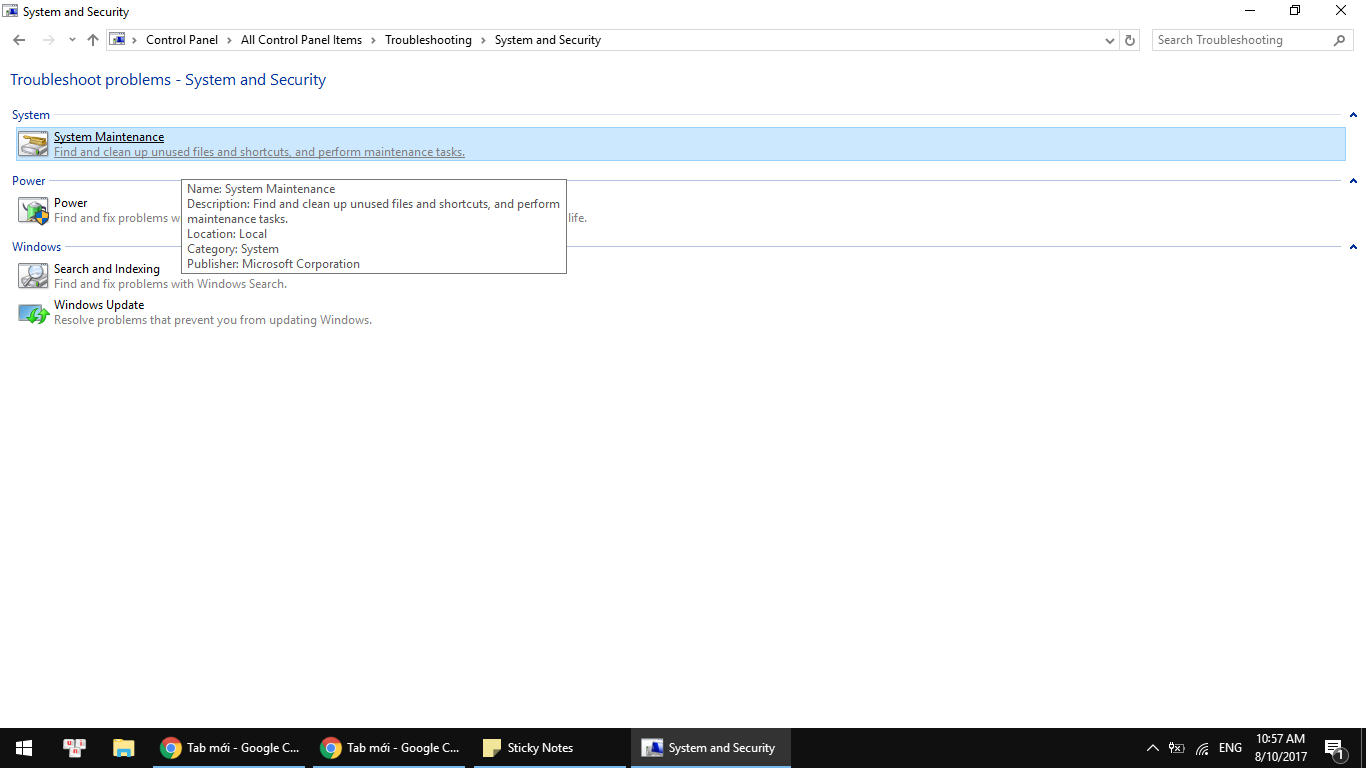Click the Search Troubleshooting input box
Image resolution: width=1366 pixels, height=768 pixels.
[1240, 40]
